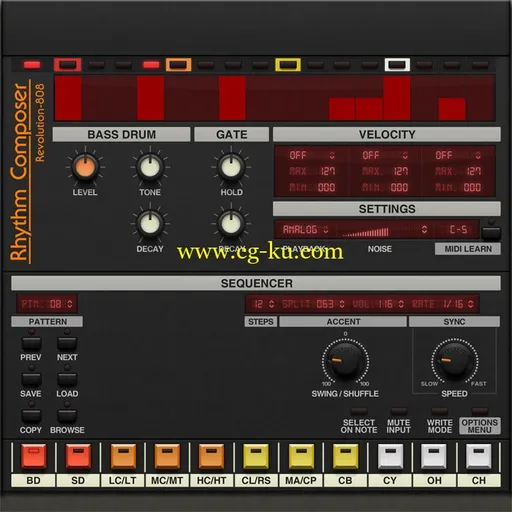Image resolution: width=512 pixels, height=512 pixels.
Task: Click the third velocity MAX 127 field
Action: 458,171
